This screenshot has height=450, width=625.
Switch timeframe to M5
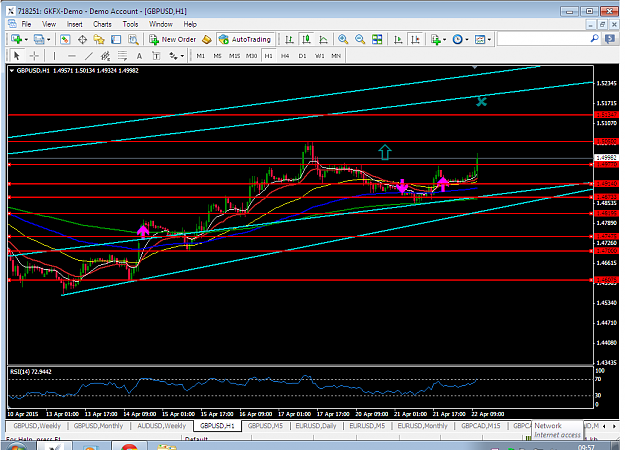click(217, 56)
